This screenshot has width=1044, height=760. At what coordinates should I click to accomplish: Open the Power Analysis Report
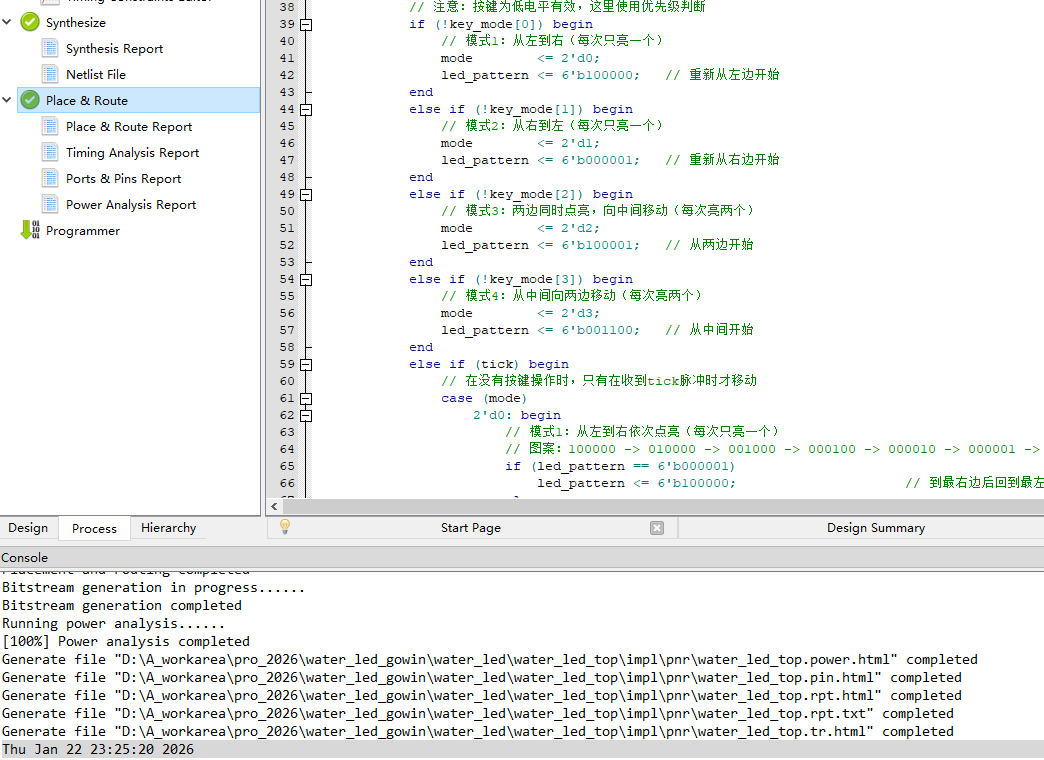click(131, 204)
